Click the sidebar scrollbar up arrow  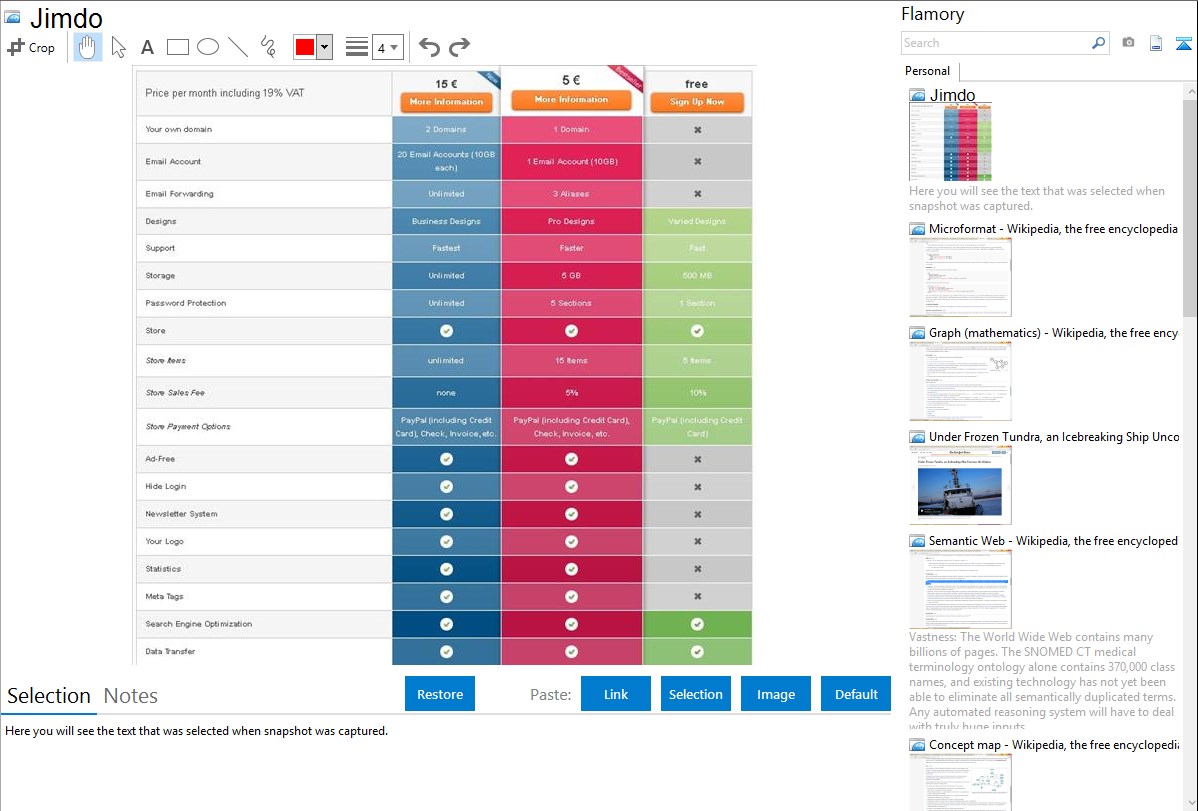[x=1190, y=92]
